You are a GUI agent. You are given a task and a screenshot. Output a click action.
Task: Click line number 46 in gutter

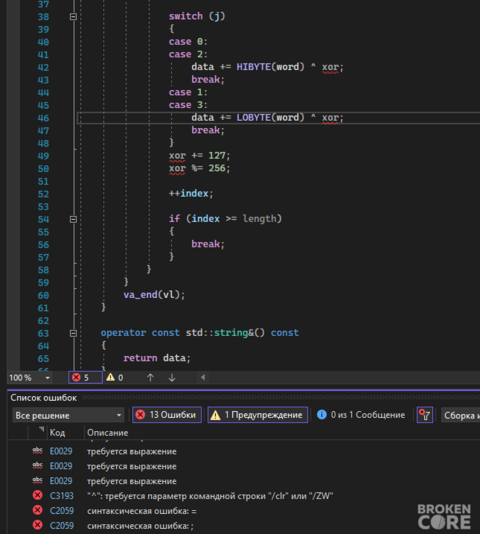pyautogui.click(x=43, y=118)
